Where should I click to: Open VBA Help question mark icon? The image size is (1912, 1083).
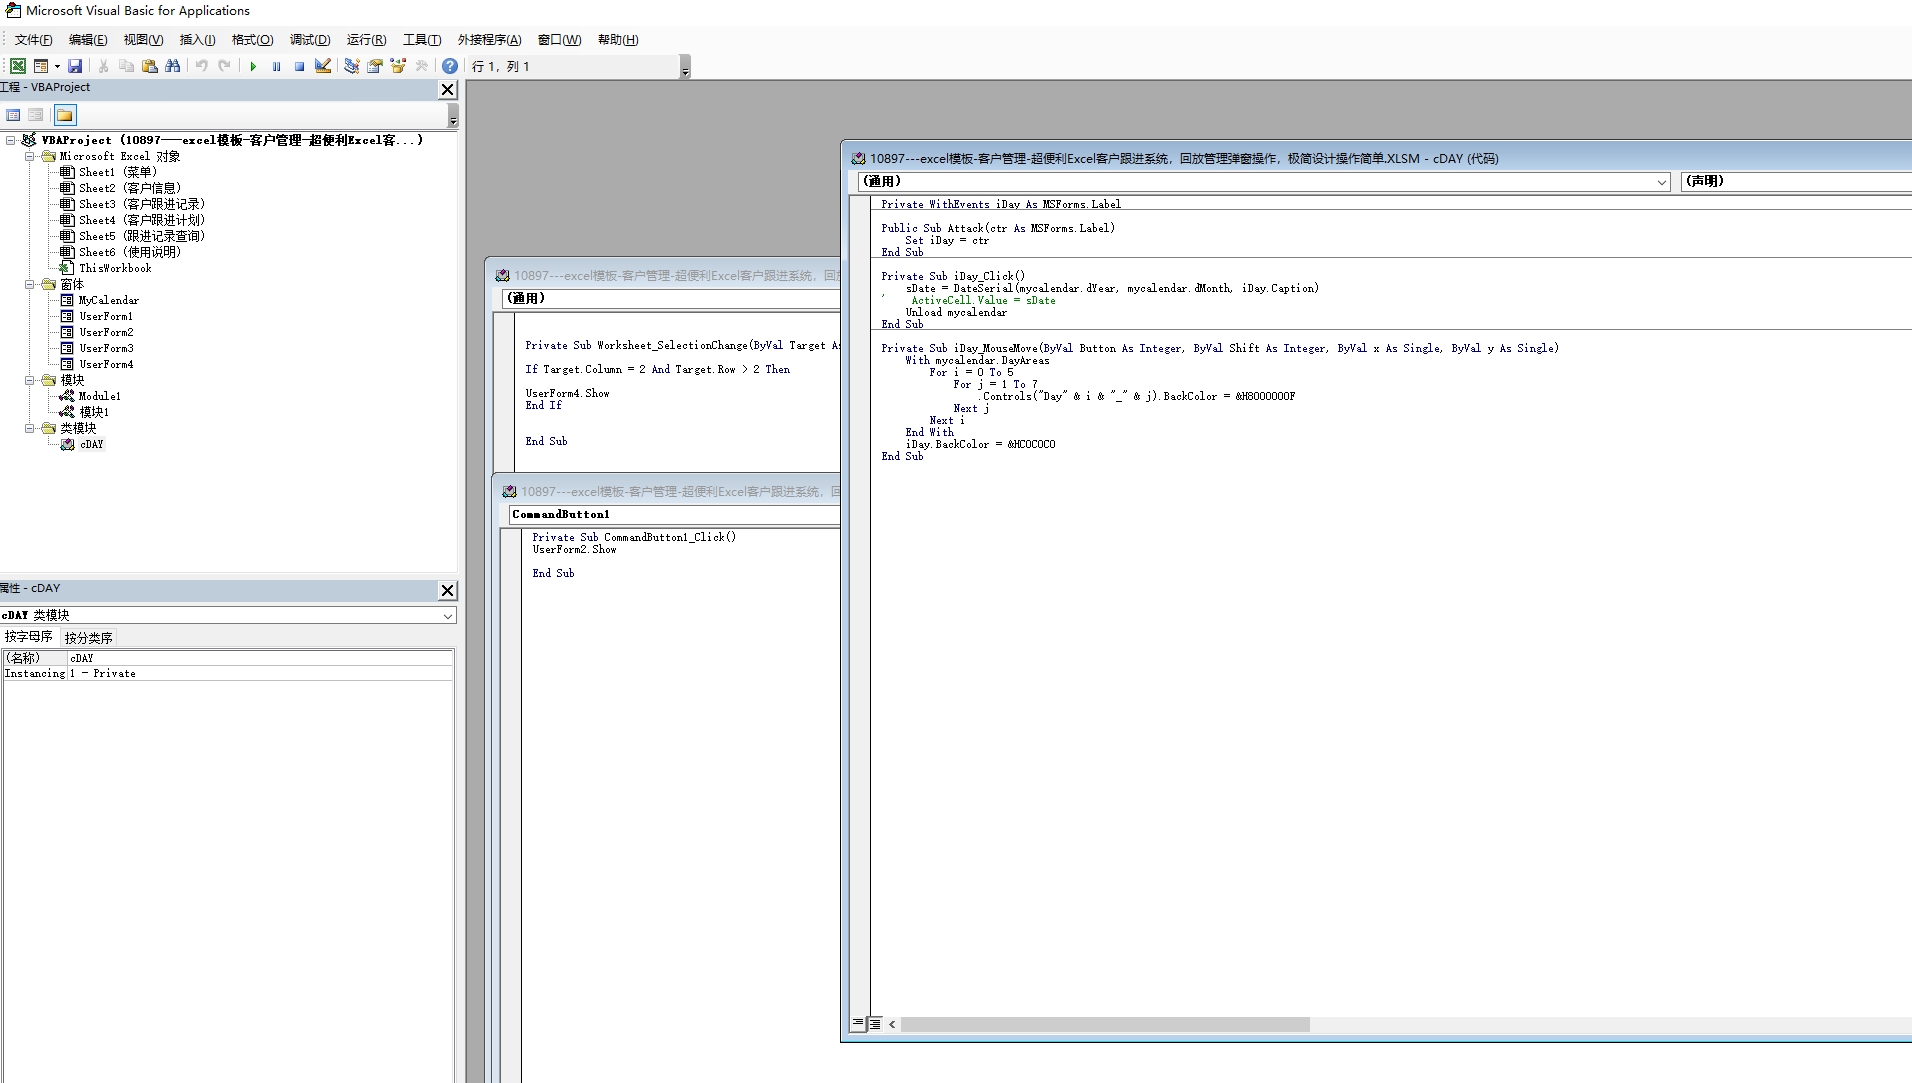tap(450, 66)
